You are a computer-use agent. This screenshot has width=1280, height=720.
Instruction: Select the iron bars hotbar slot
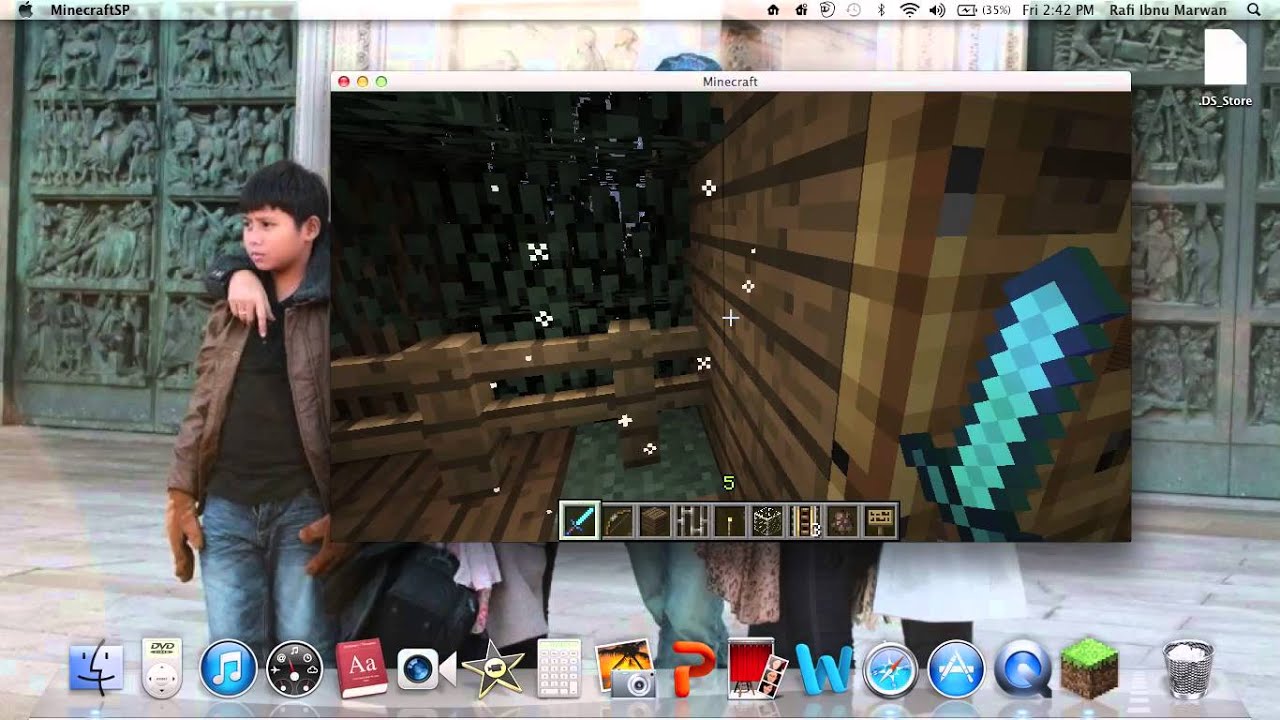[x=693, y=521]
